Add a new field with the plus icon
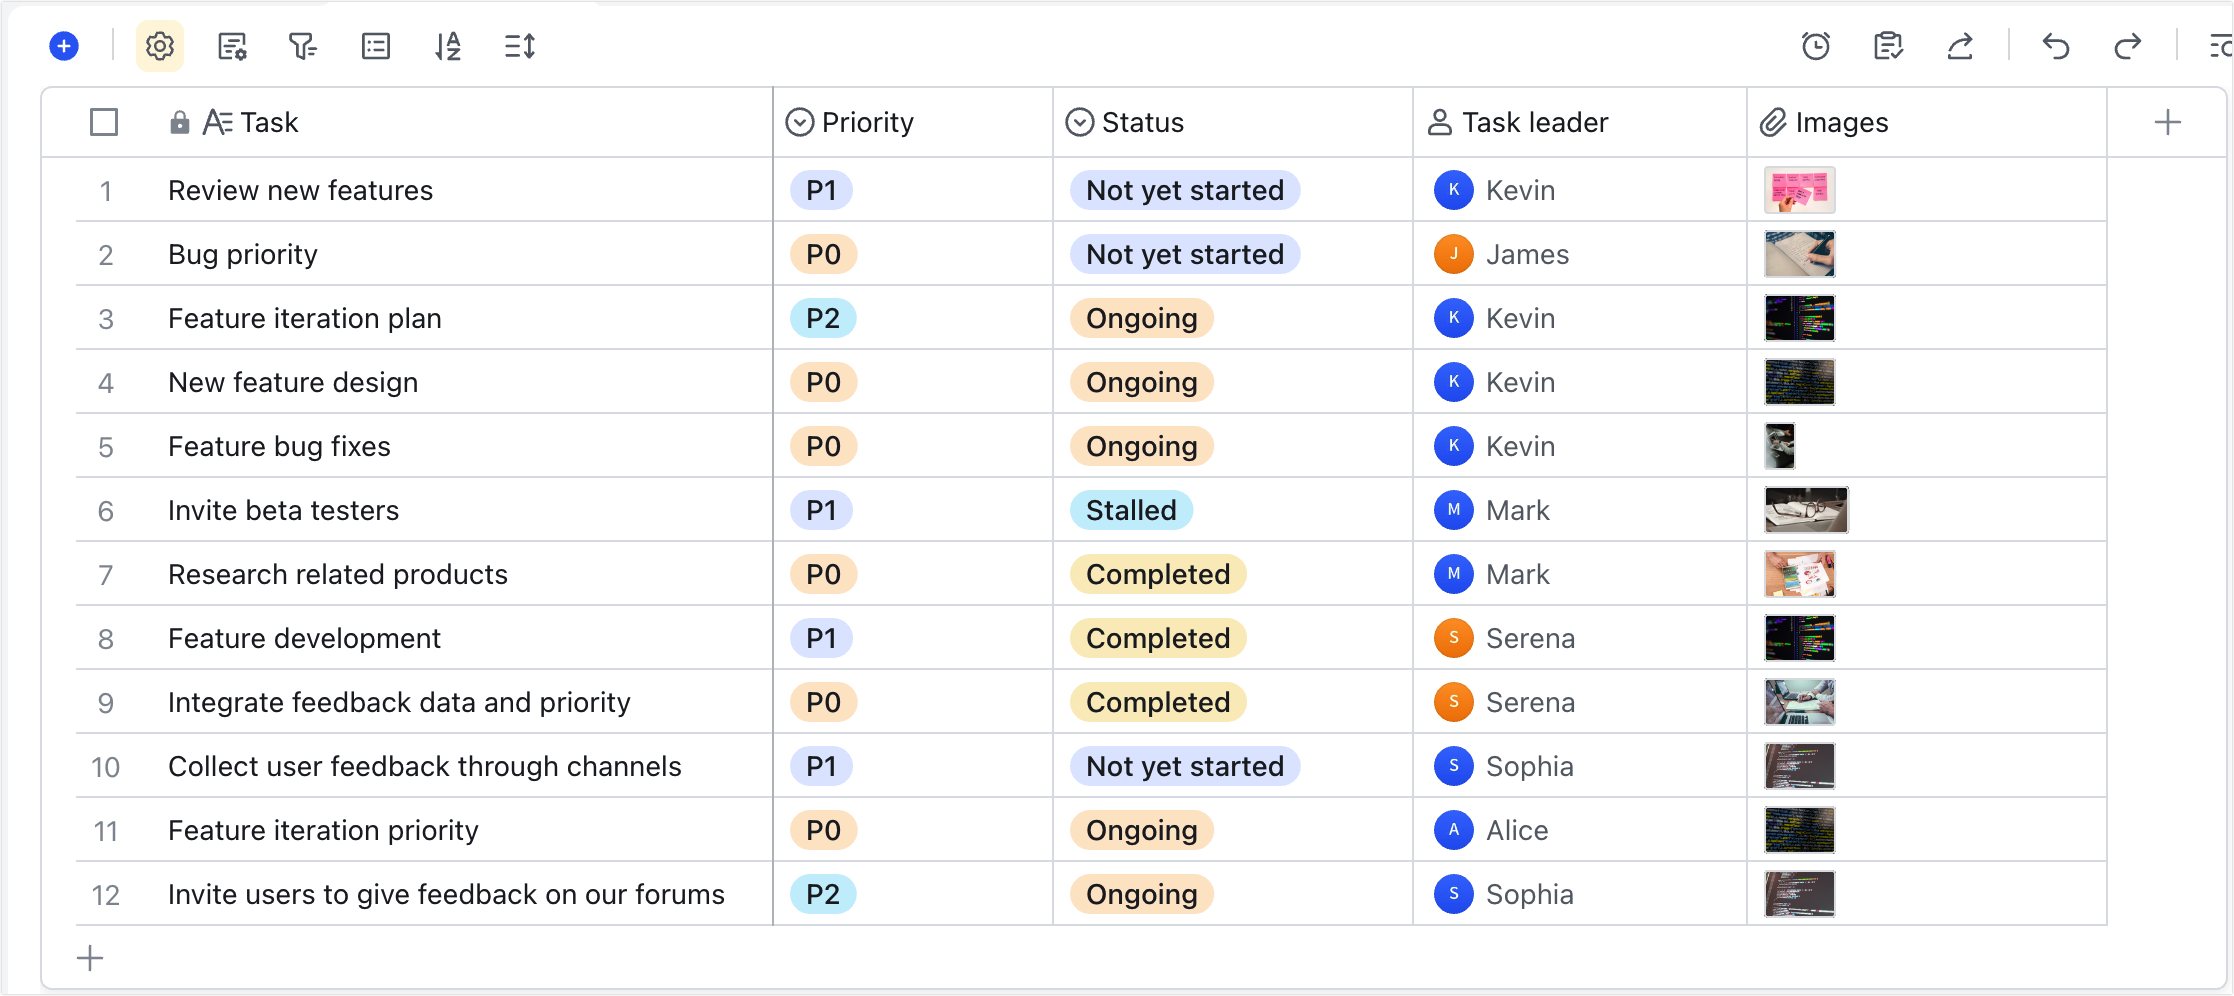This screenshot has height=996, width=2234. click(x=2167, y=121)
